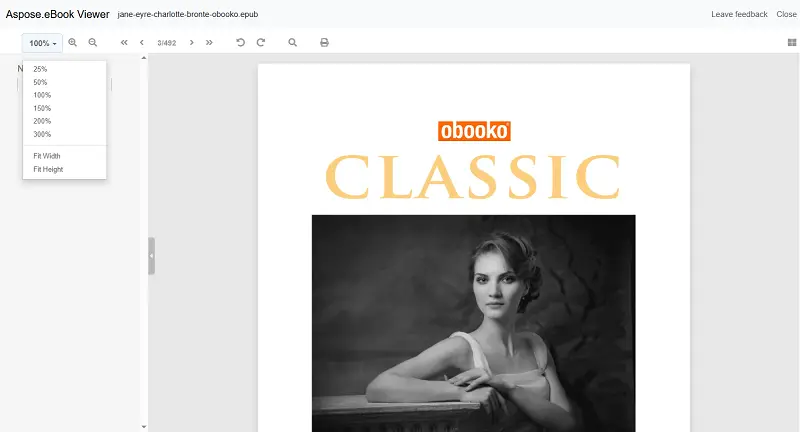Click the page number field 3/492
Screen dimensions: 800x432
click(167, 43)
